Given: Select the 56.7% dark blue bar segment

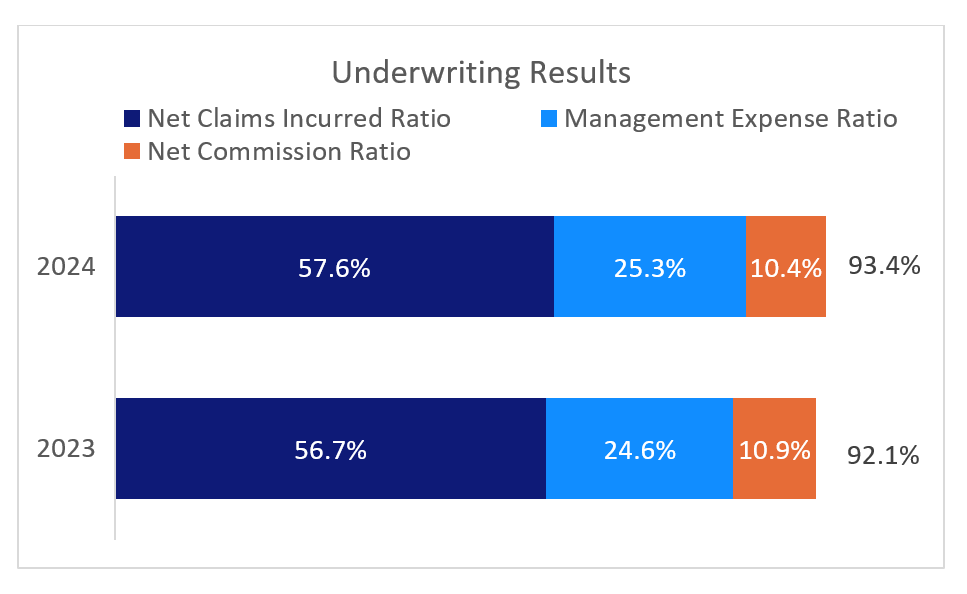Looking at the screenshot, I should point(330,449).
